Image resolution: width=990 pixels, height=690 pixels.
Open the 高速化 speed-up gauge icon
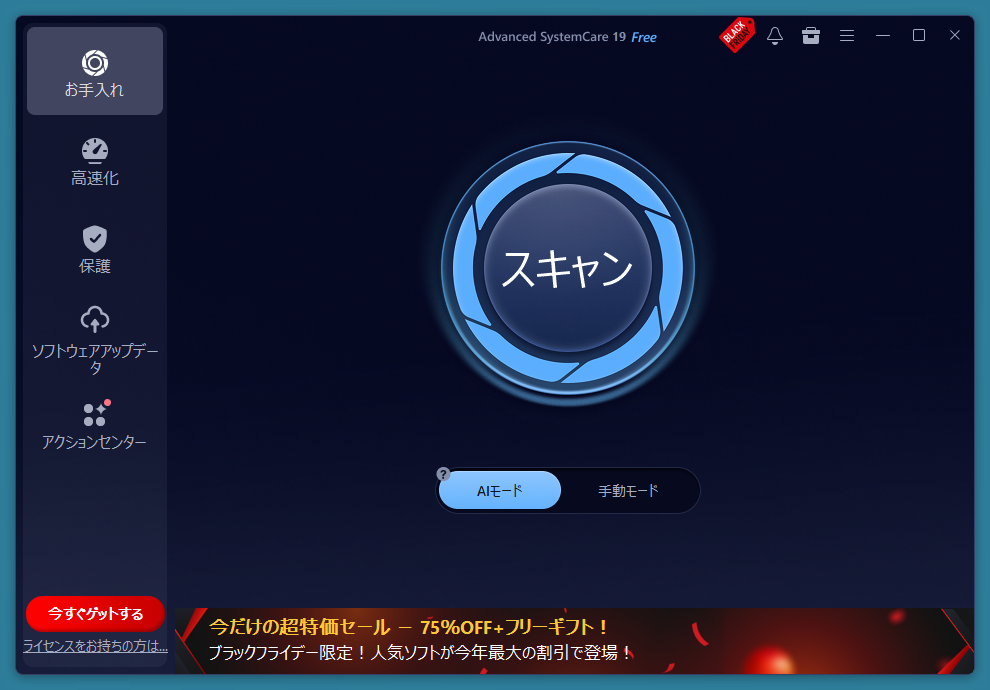(95, 151)
